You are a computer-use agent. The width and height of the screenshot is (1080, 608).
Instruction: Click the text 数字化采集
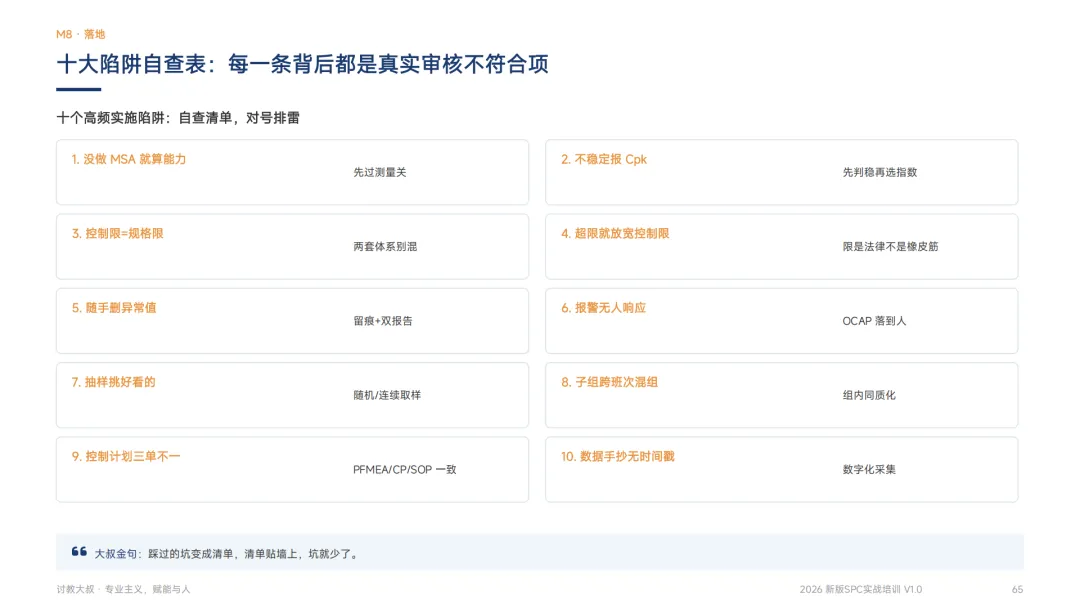[x=869, y=470]
